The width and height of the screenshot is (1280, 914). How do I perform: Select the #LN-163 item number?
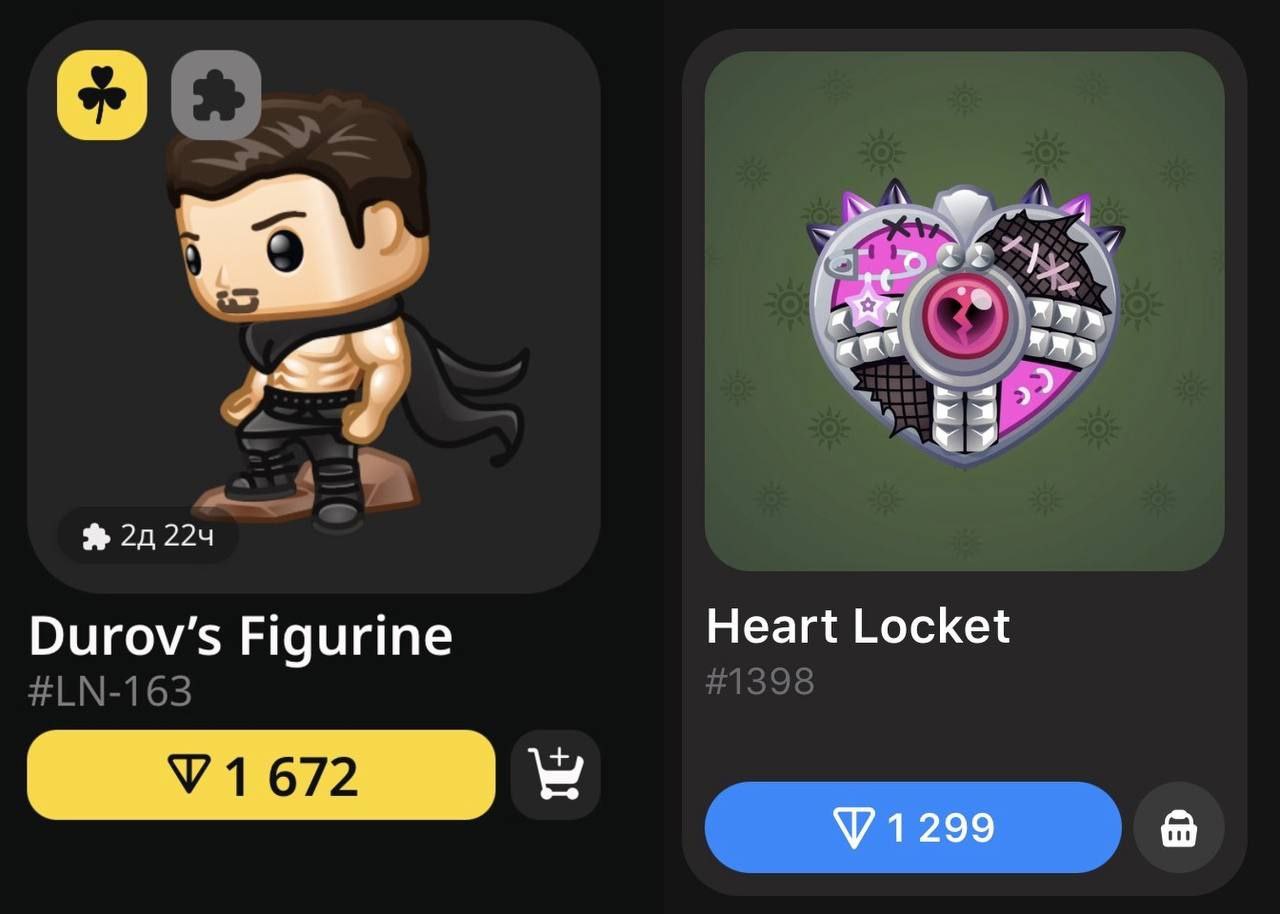(110, 692)
